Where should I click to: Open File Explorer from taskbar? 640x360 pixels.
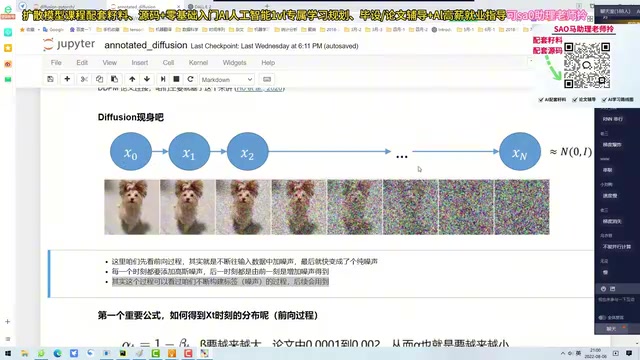[x=24, y=353]
